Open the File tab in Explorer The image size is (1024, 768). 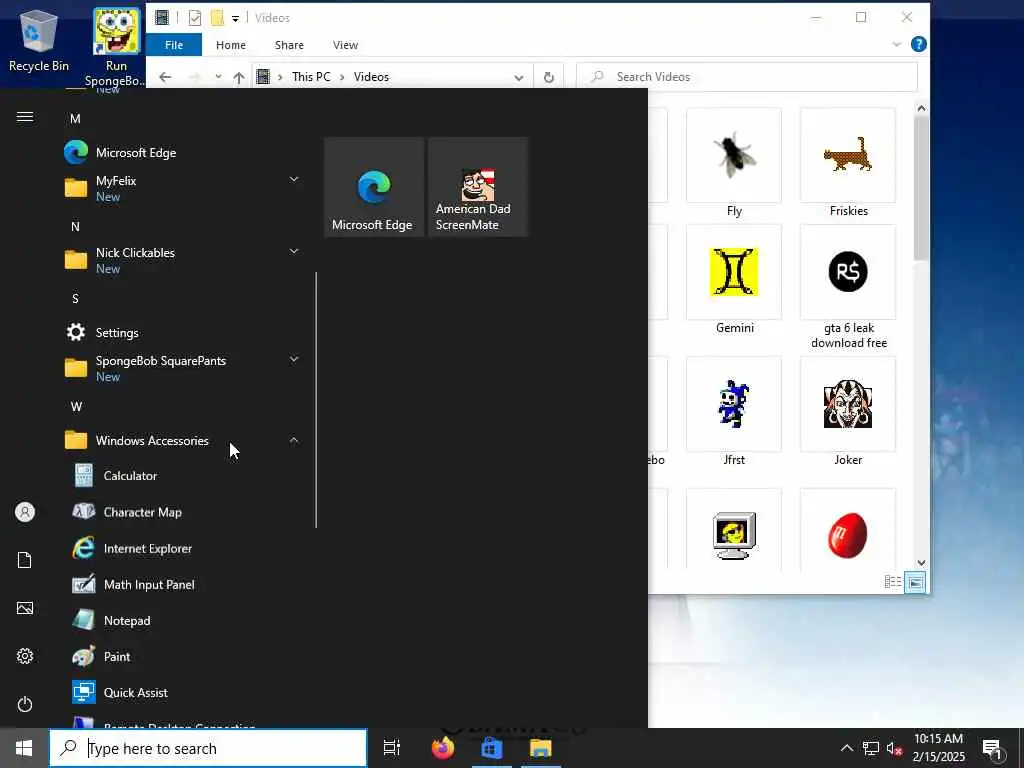click(174, 45)
